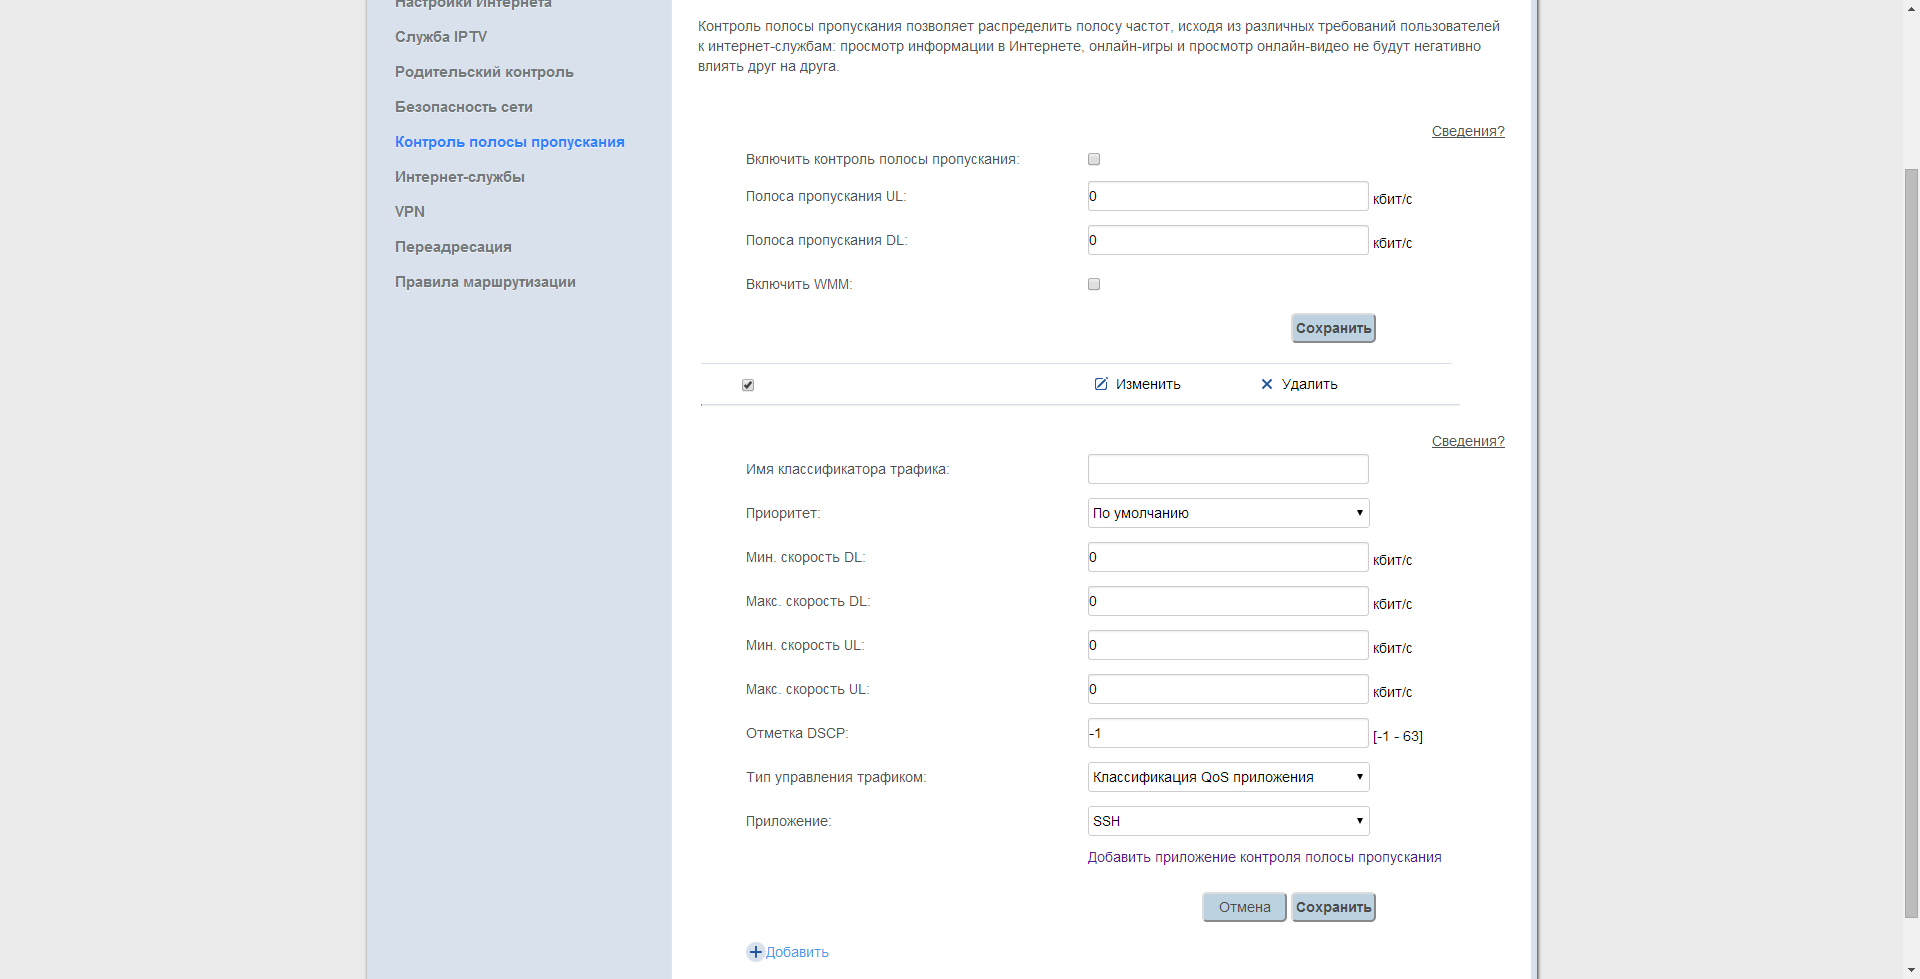1920x979 pixels.
Task: Click the scrollbar down arrow
Action: (1911, 970)
